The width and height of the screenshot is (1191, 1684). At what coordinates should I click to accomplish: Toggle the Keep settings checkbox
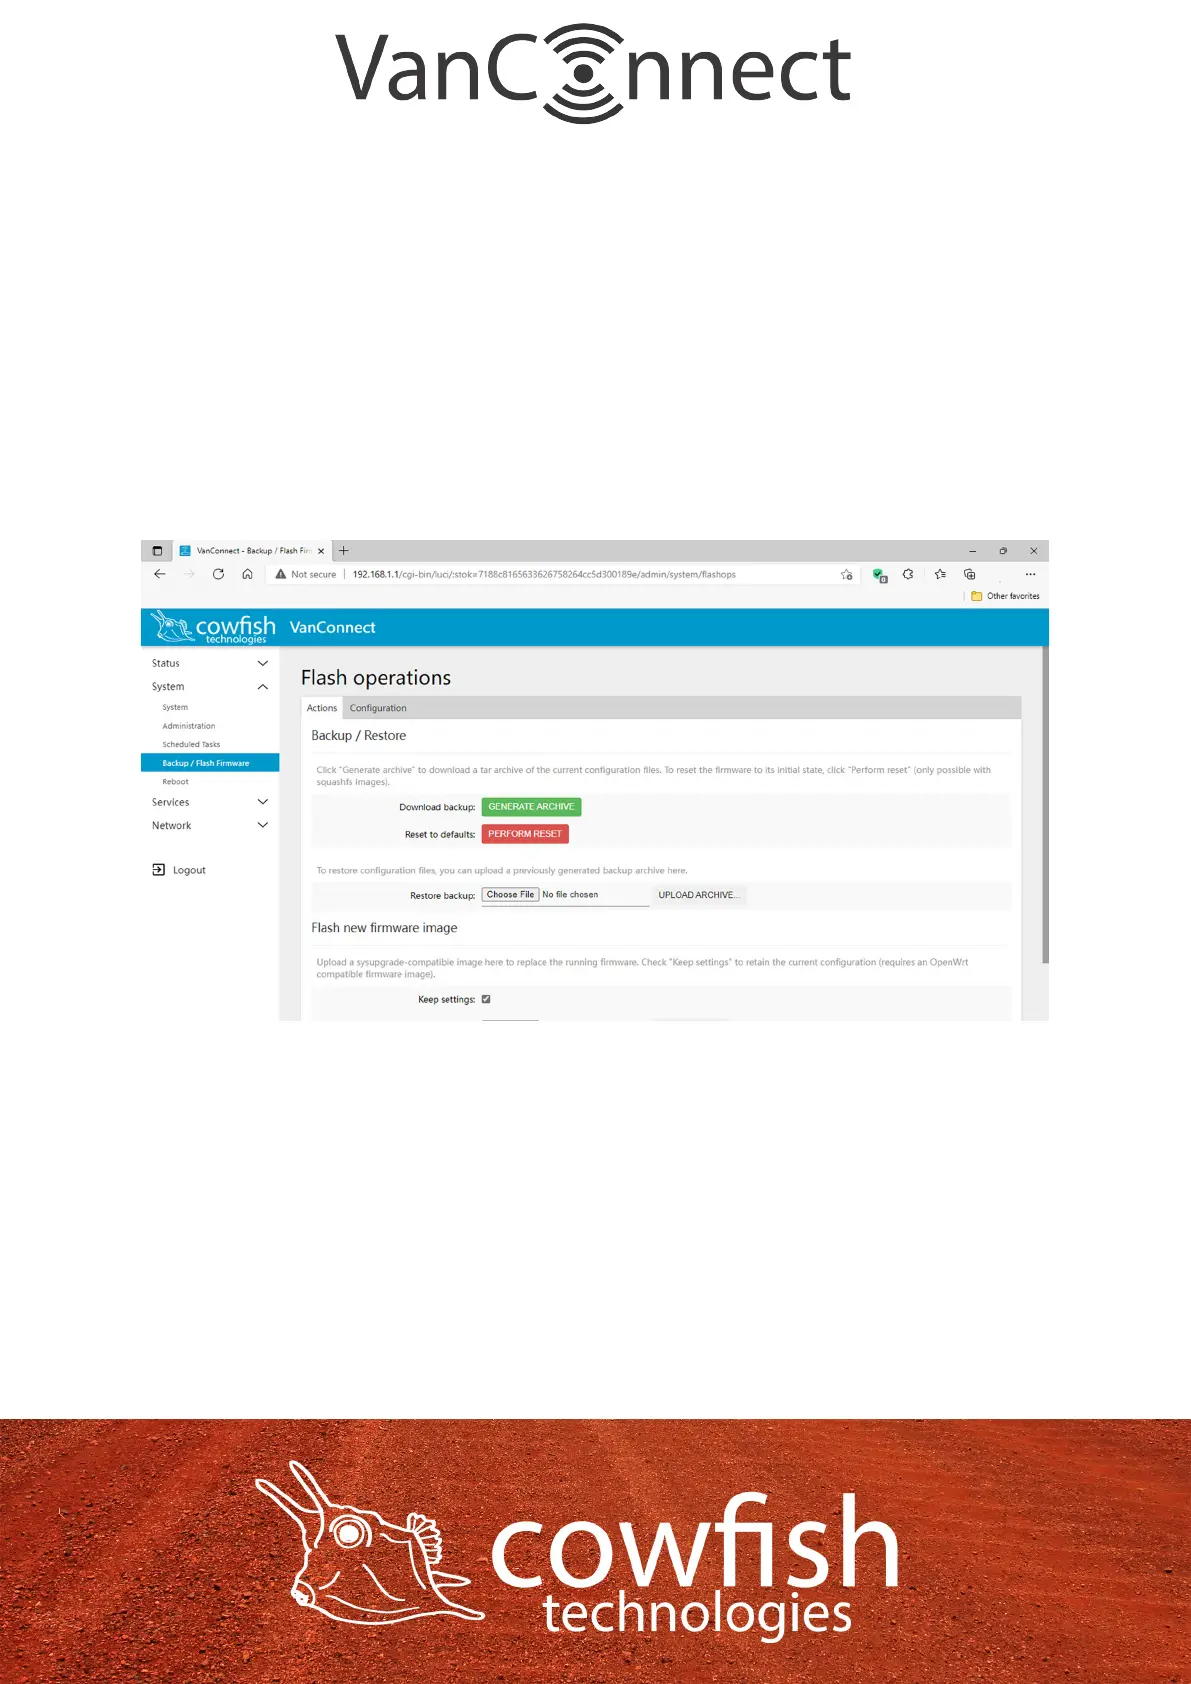coord(486,999)
